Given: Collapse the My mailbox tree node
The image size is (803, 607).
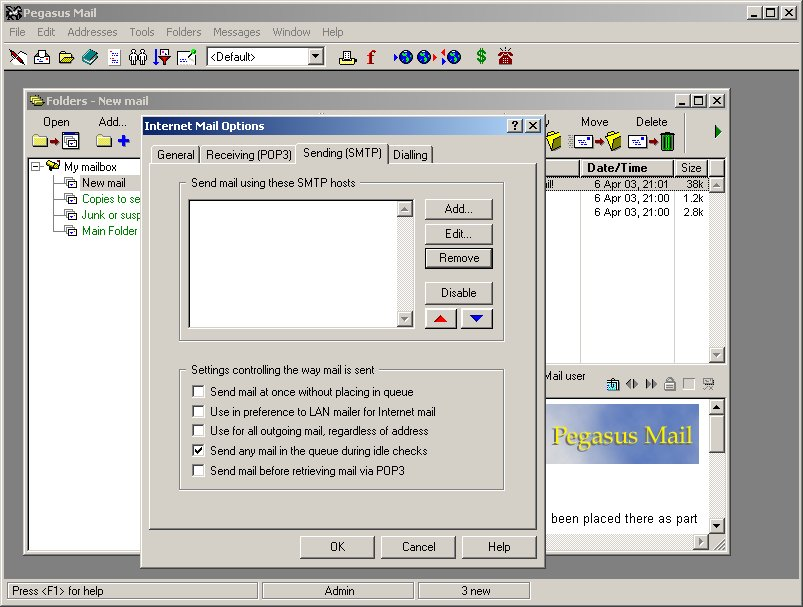Looking at the screenshot, I should tap(37, 167).
